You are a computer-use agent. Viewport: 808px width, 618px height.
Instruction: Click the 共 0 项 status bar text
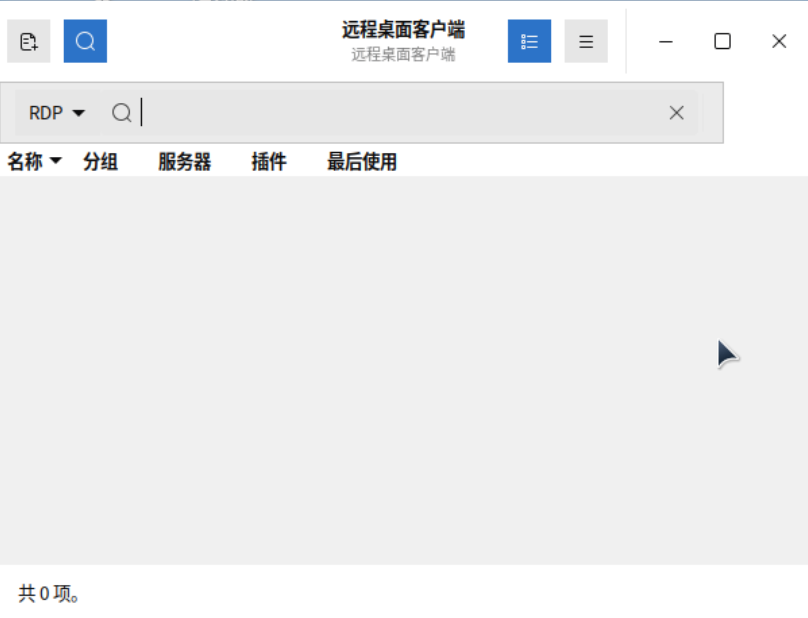pos(49,594)
